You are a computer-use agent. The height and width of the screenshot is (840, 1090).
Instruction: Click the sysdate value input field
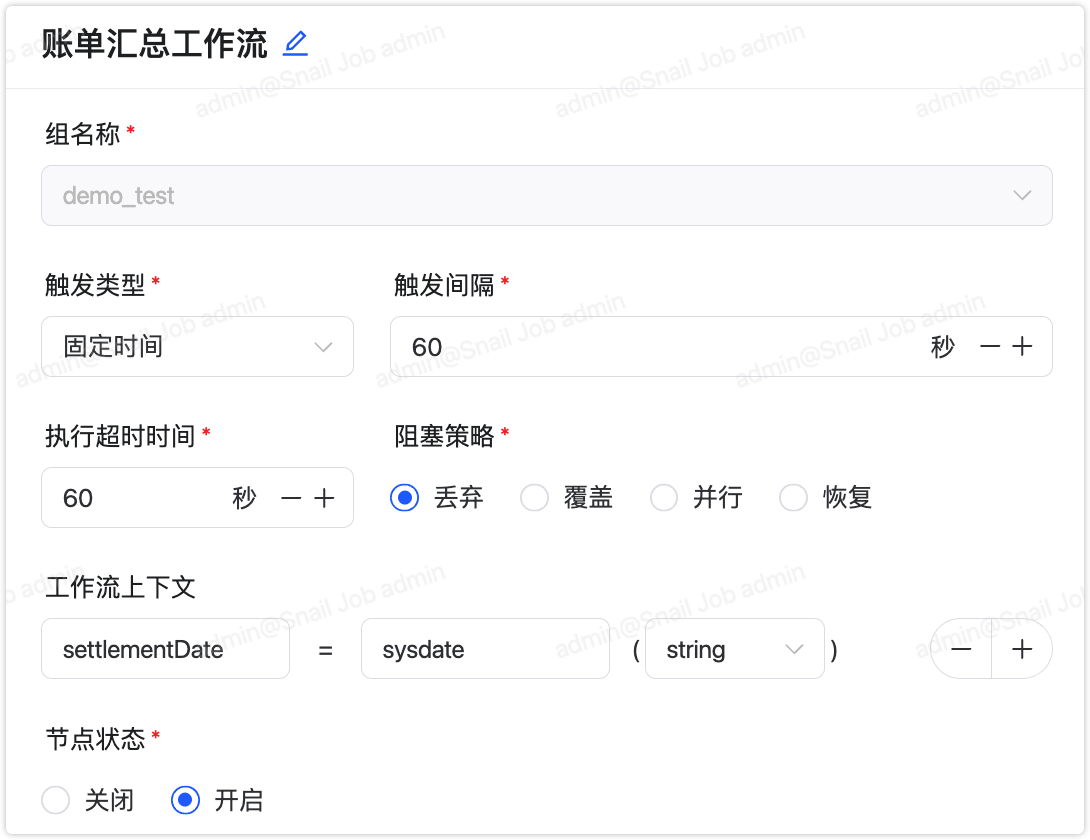pyautogui.click(x=485, y=649)
